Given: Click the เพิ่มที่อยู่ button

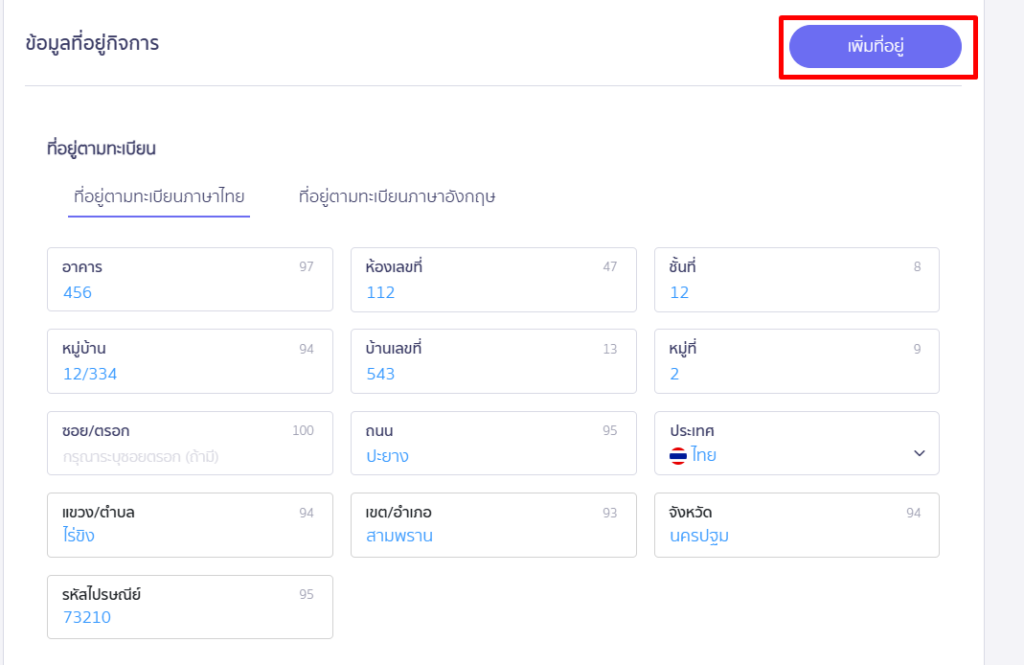Looking at the screenshot, I should pyautogui.click(x=875, y=47).
